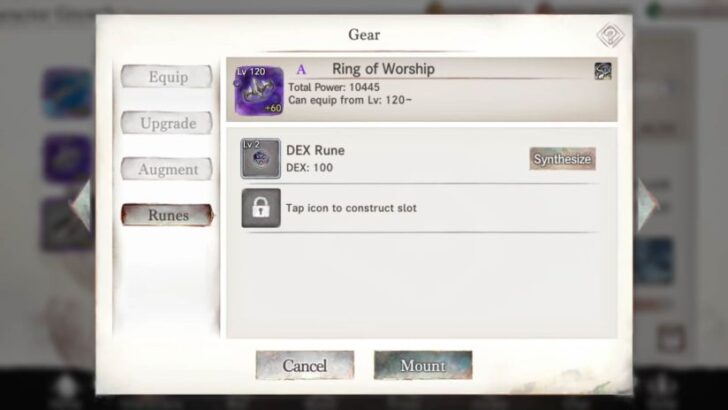Click the gear-type icon in Ring header
The width and height of the screenshot is (728, 410).
[603, 71]
